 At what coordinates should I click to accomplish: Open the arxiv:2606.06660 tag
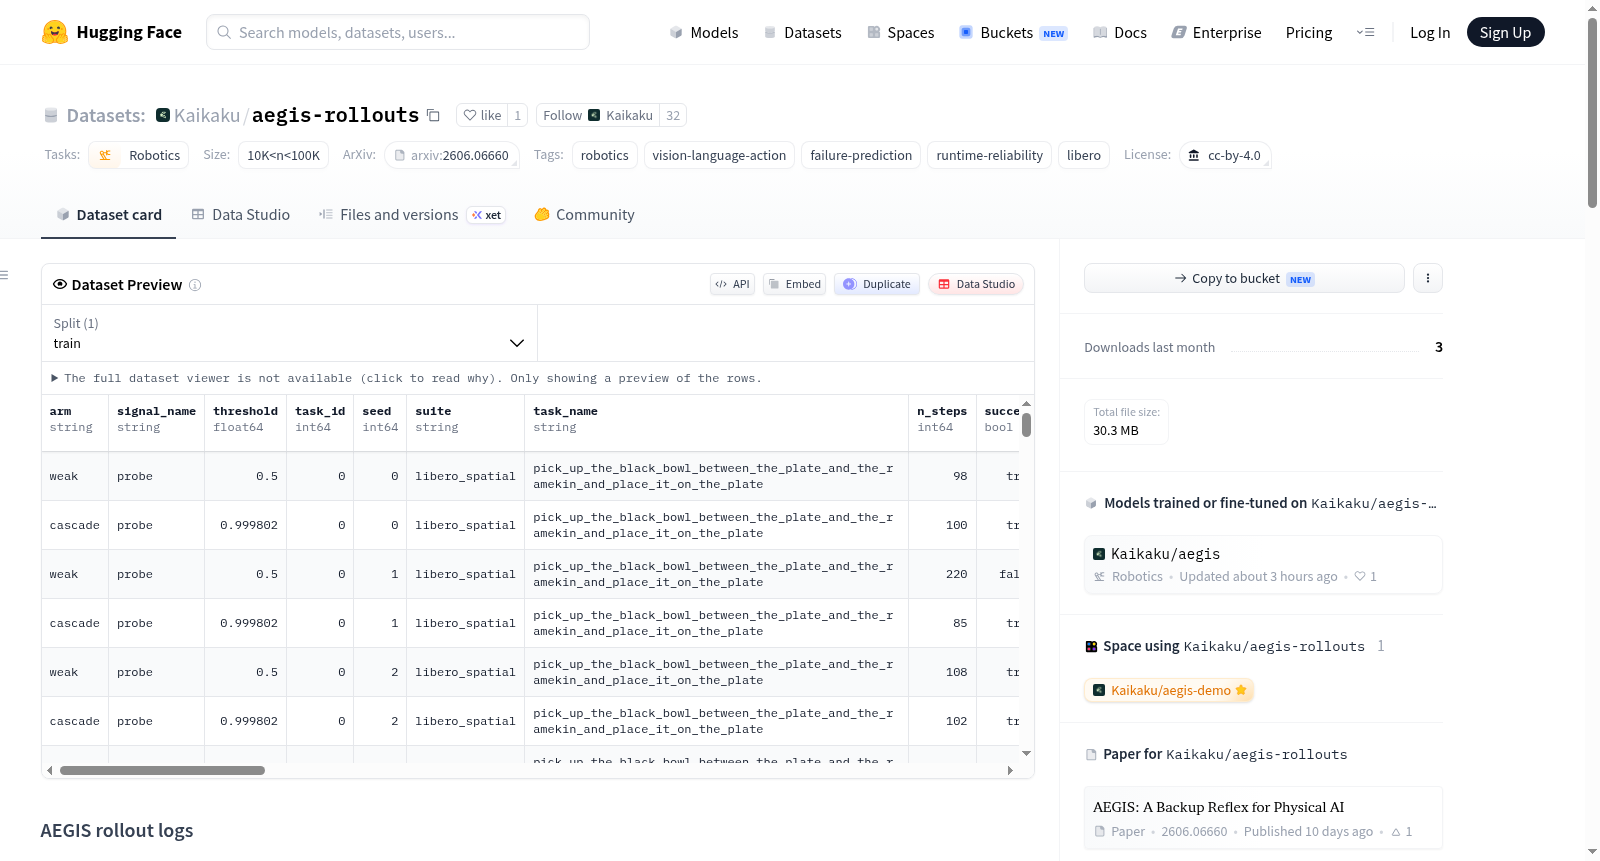point(452,155)
